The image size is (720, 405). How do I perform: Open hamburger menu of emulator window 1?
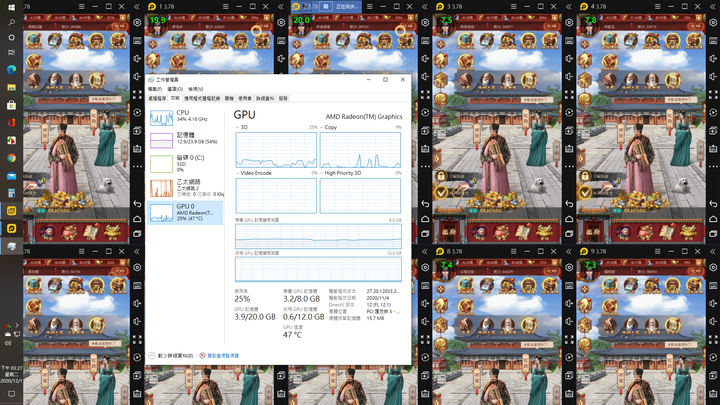225,6
